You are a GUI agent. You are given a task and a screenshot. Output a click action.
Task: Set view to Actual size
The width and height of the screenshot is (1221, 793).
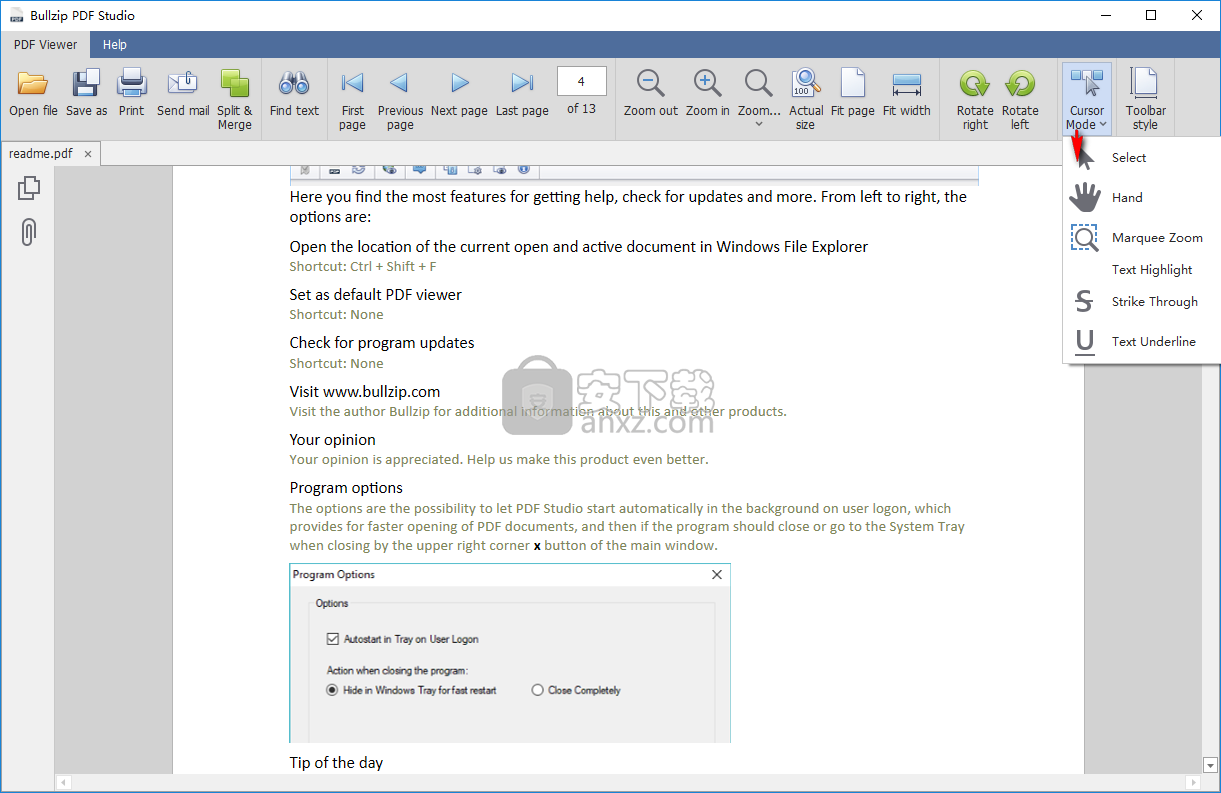806,99
